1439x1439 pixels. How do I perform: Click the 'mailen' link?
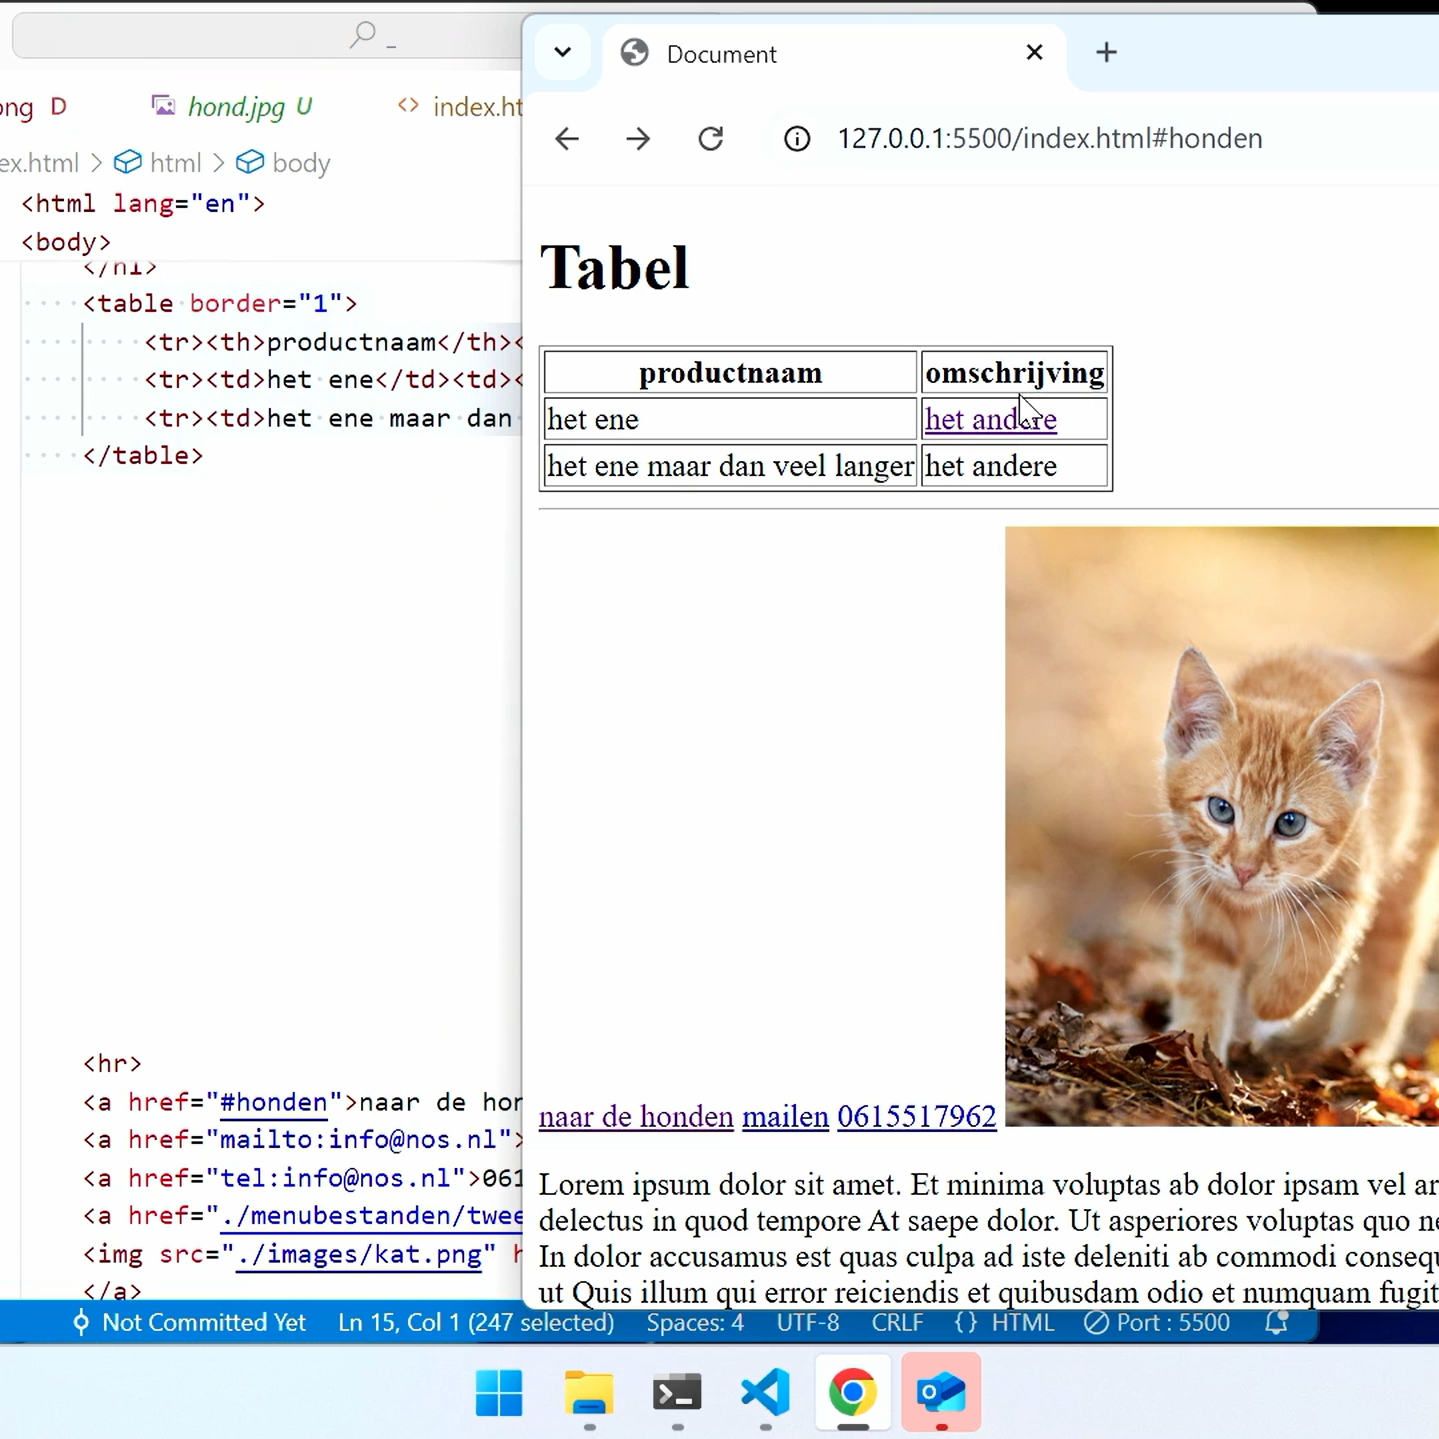785,1116
